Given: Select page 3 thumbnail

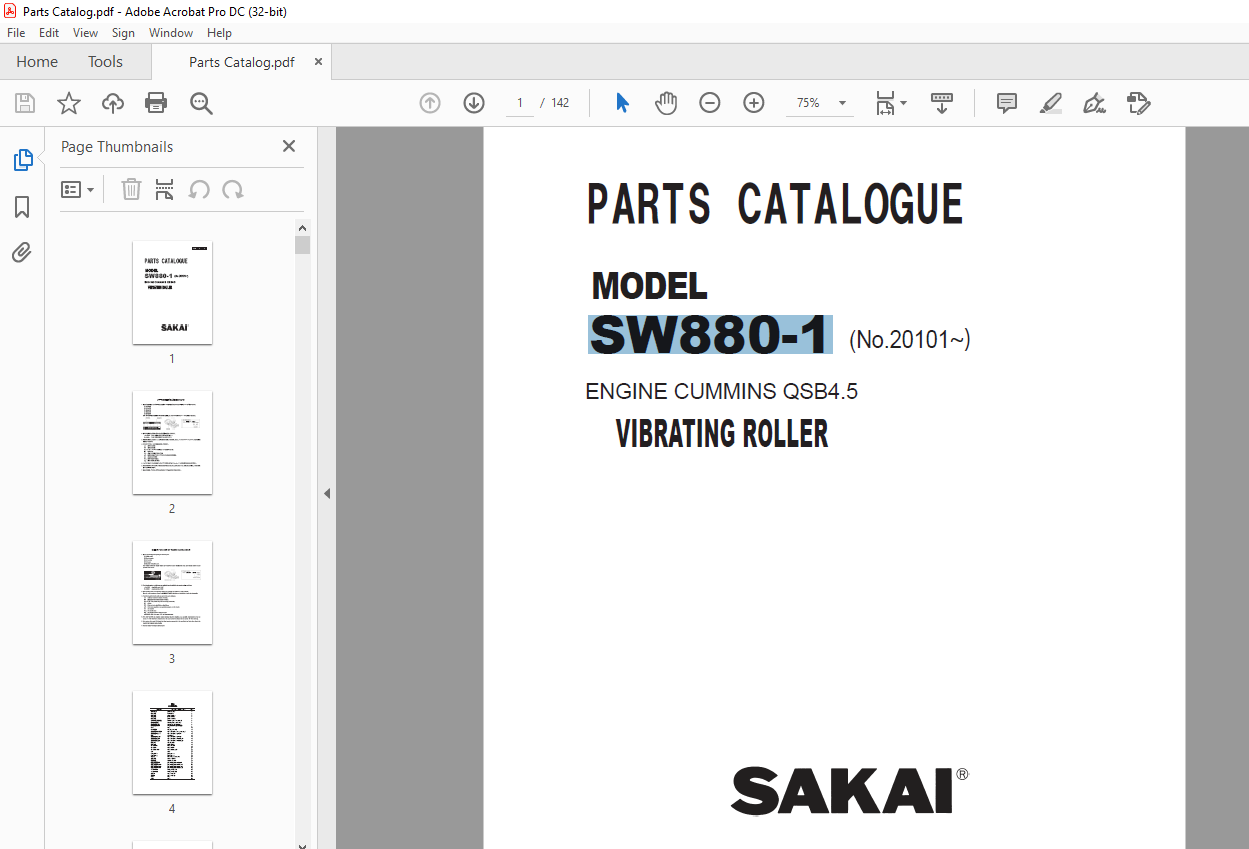Looking at the screenshot, I should point(172,593).
